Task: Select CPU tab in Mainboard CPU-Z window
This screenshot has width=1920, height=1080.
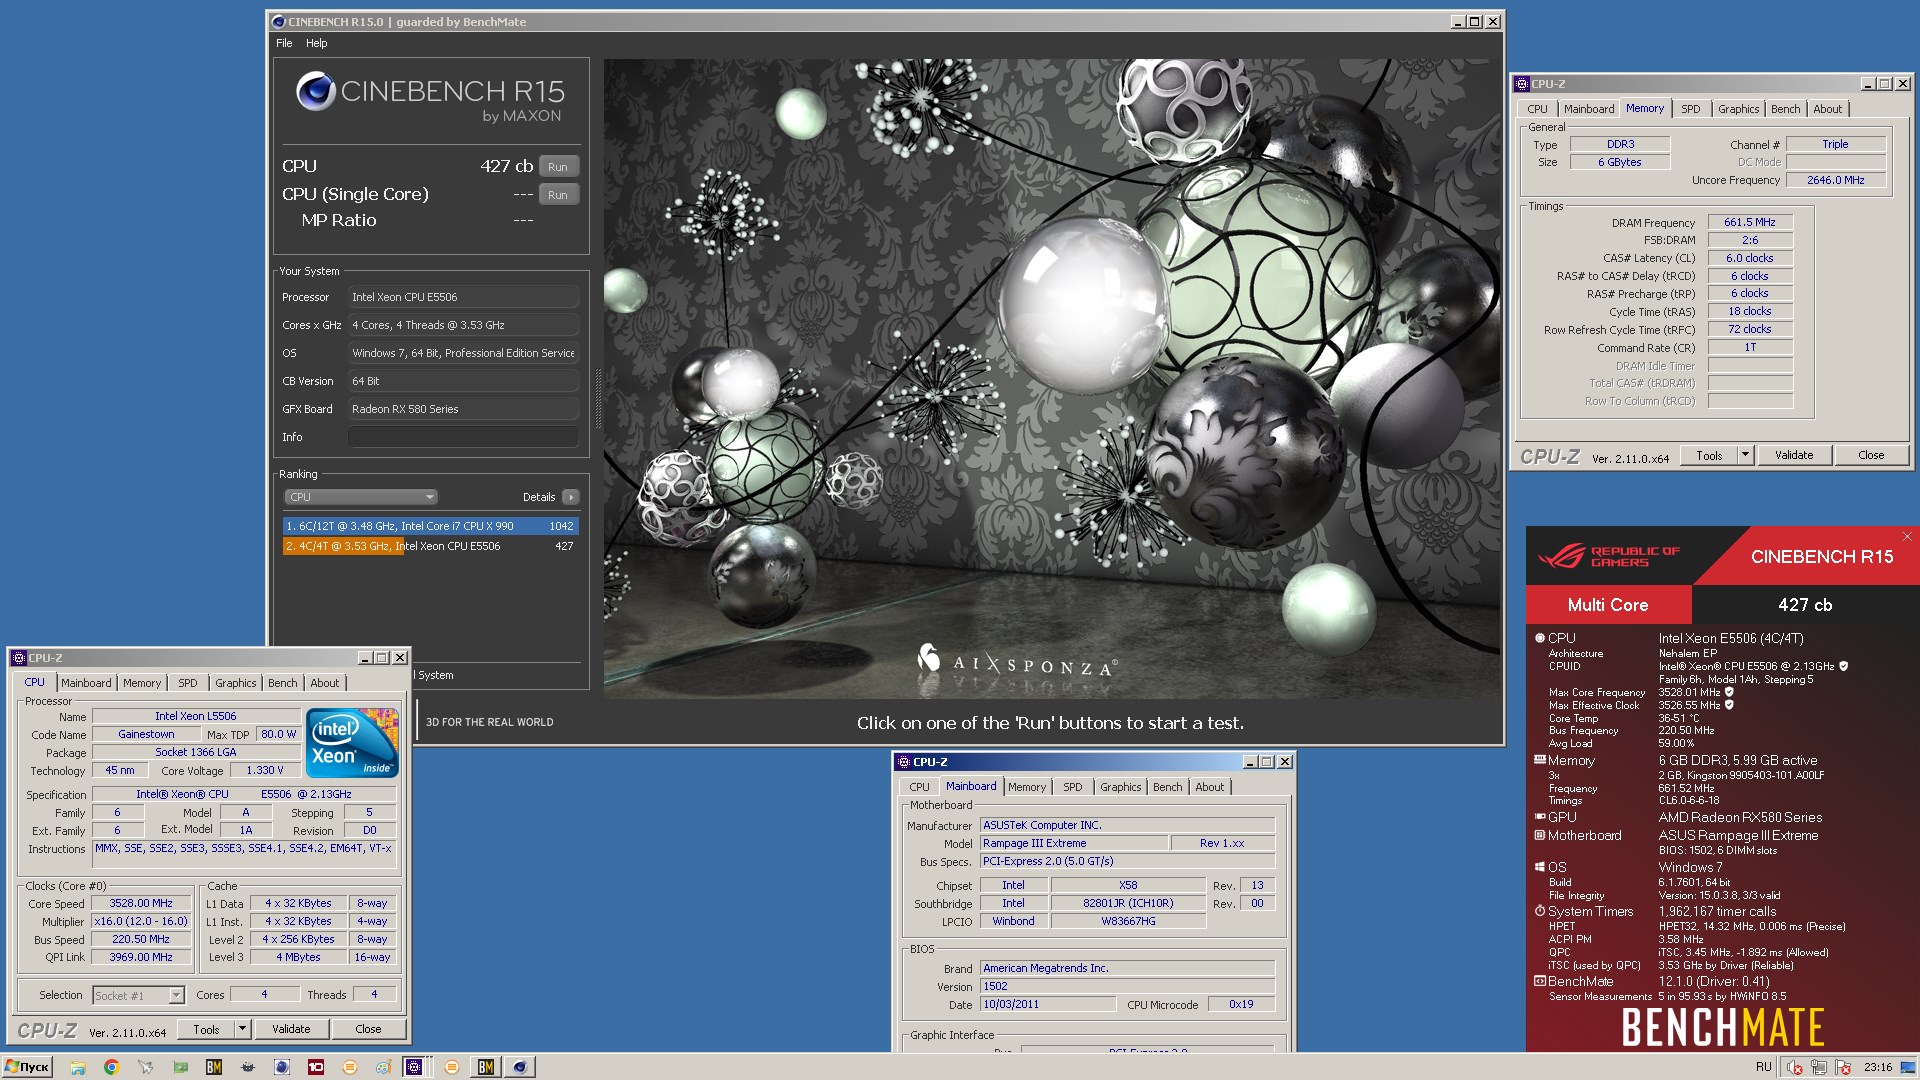Action: pyautogui.click(x=919, y=787)
